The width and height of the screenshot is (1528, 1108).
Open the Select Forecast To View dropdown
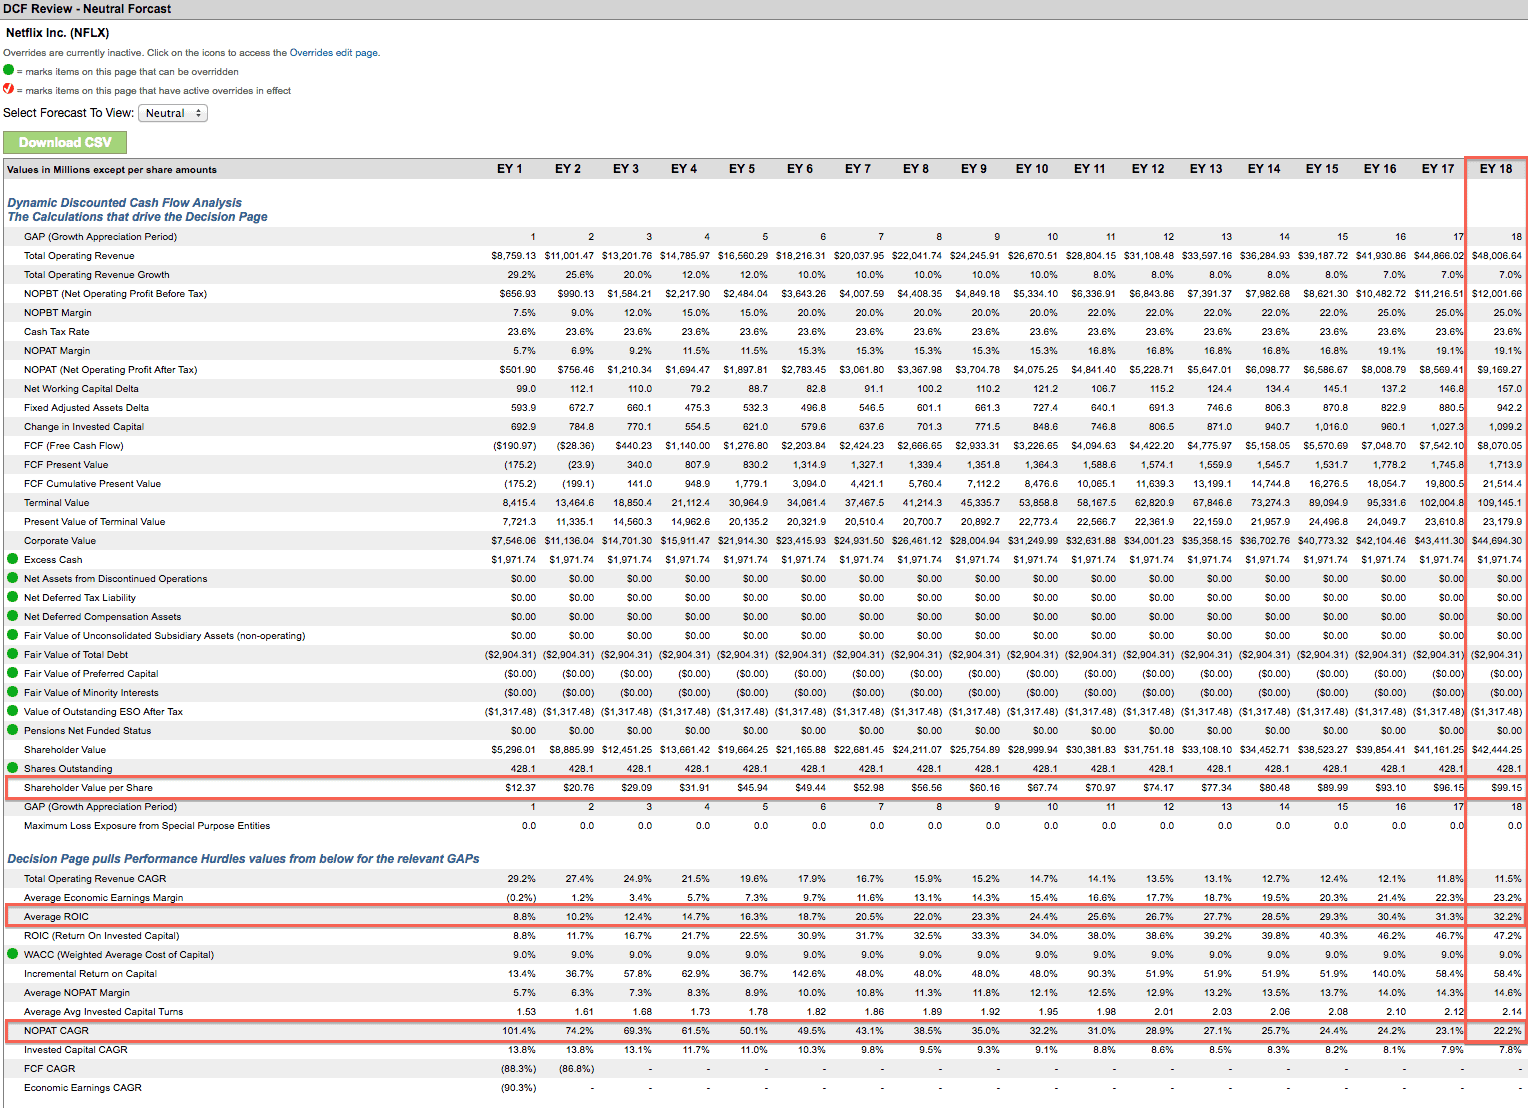(x=173, y=113)
